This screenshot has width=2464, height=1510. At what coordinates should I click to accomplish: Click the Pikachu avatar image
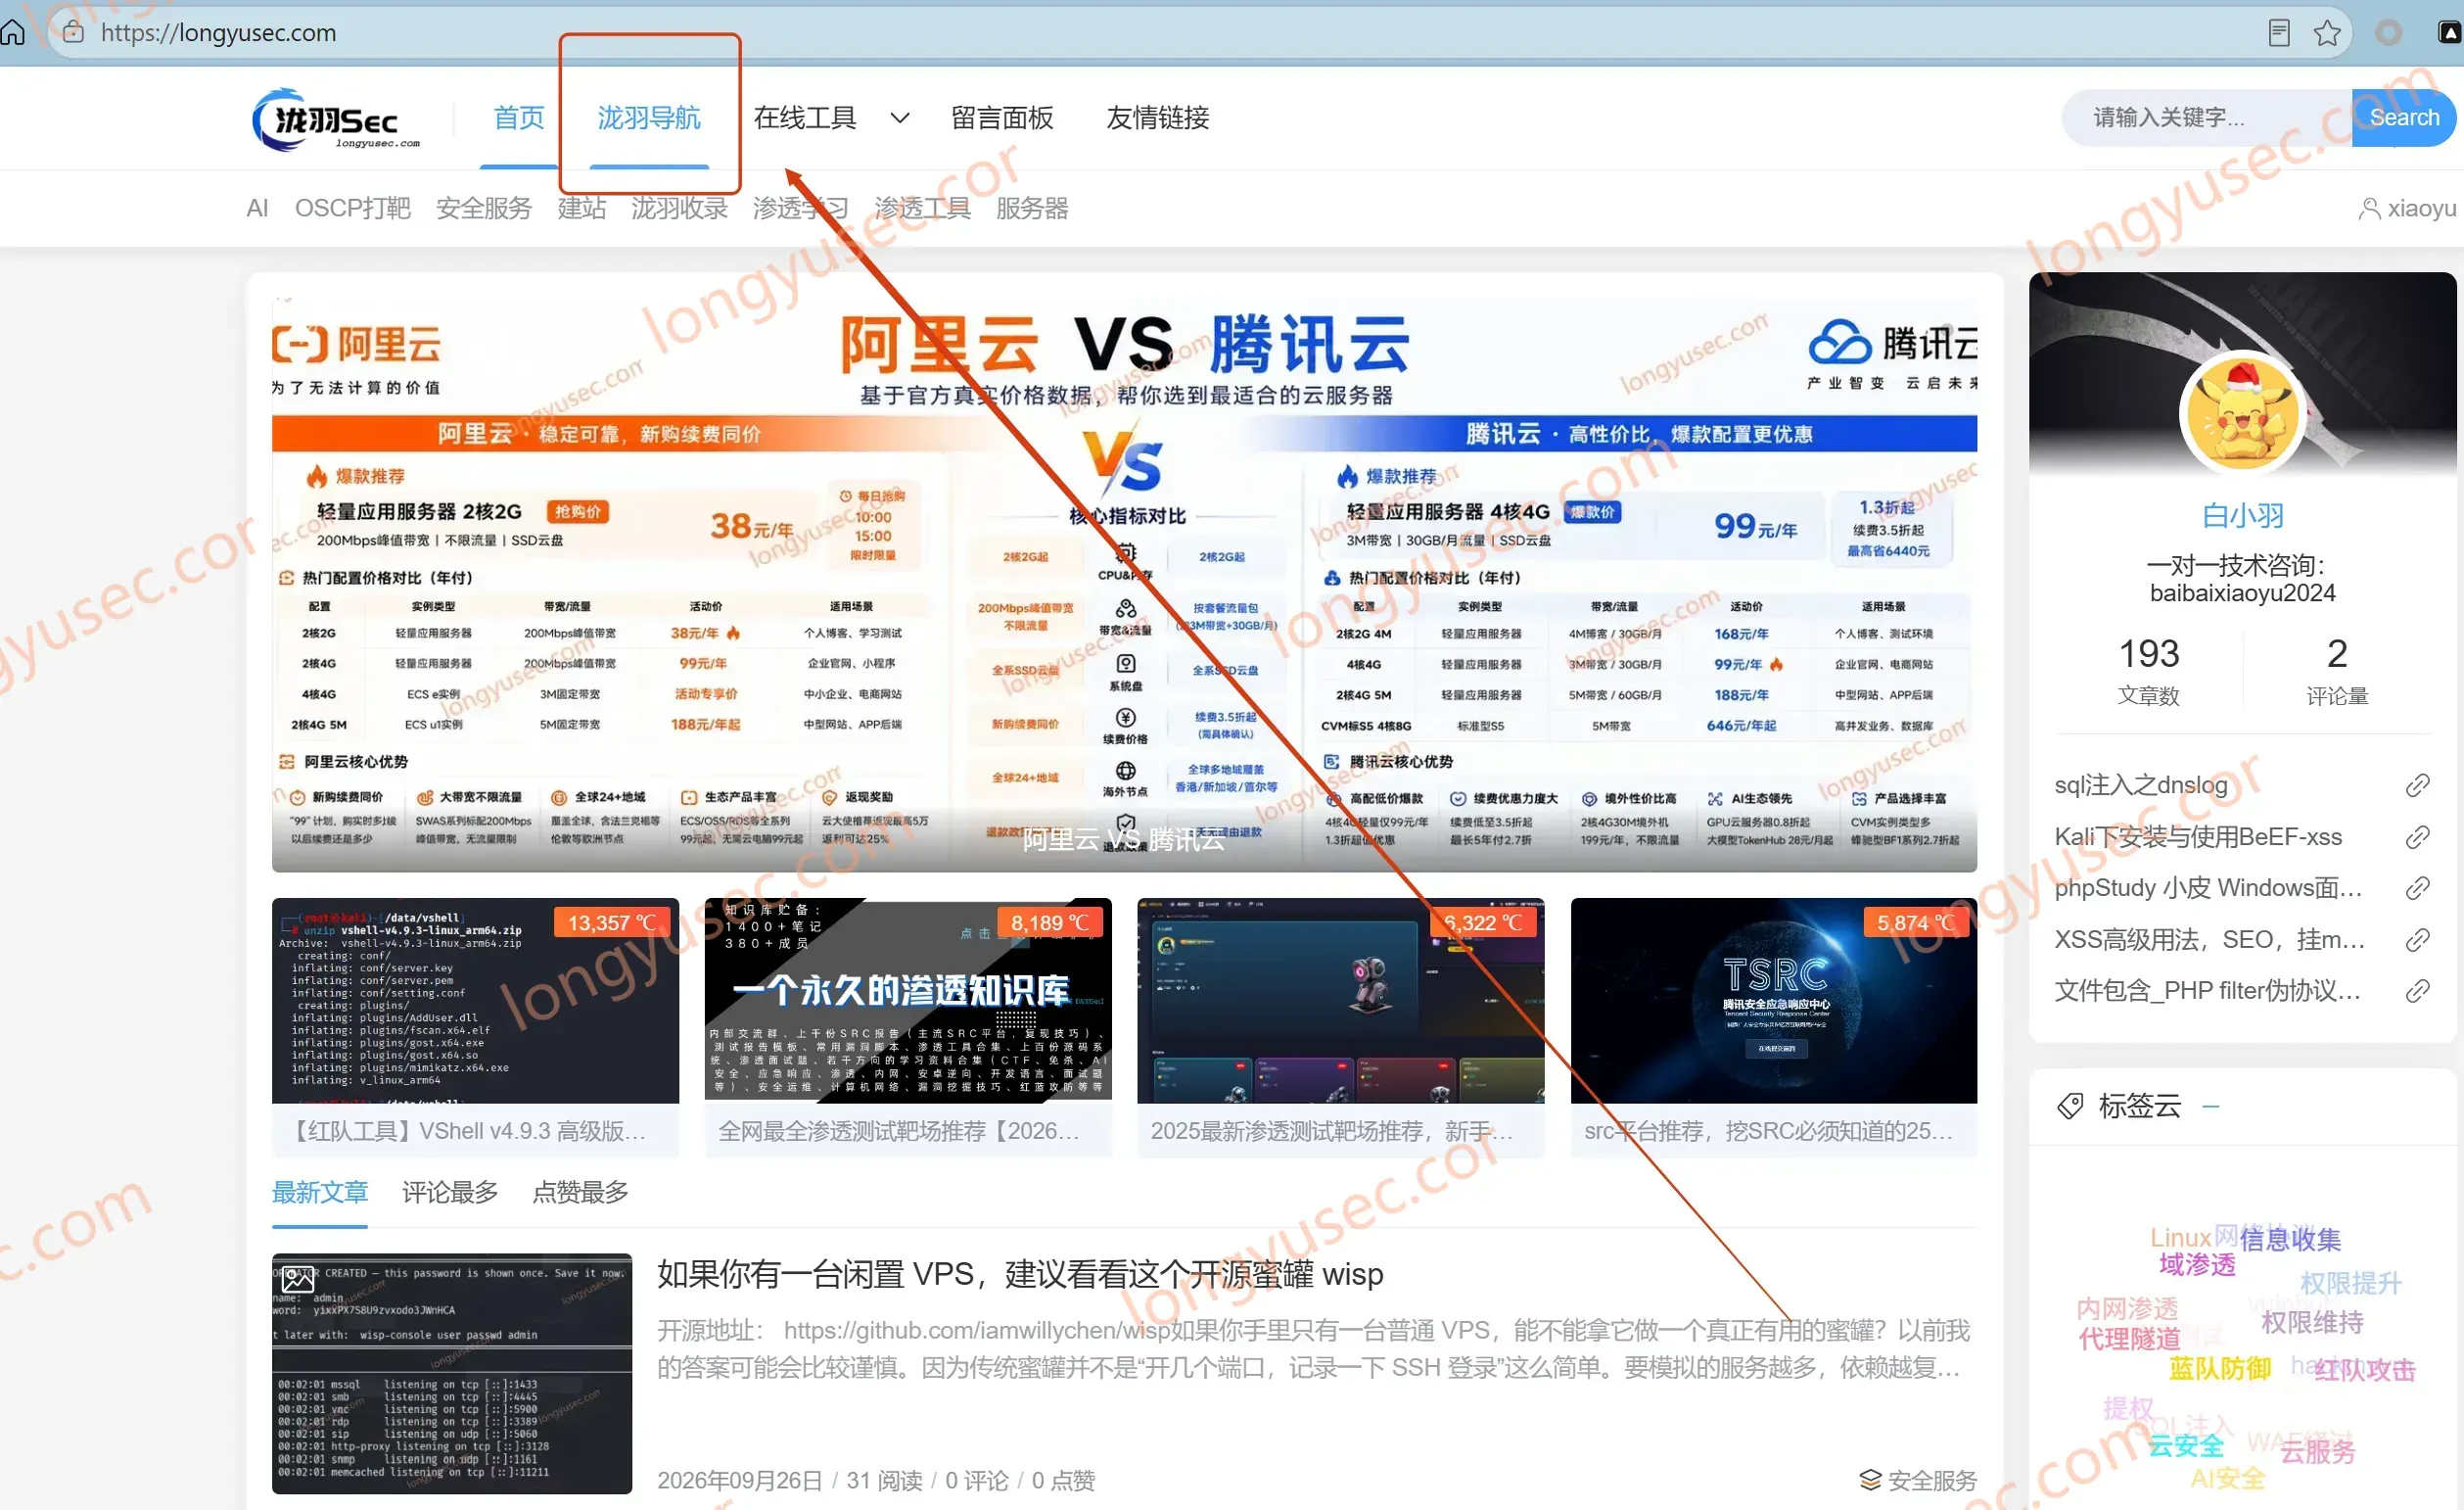click(x=2242, y=412)
